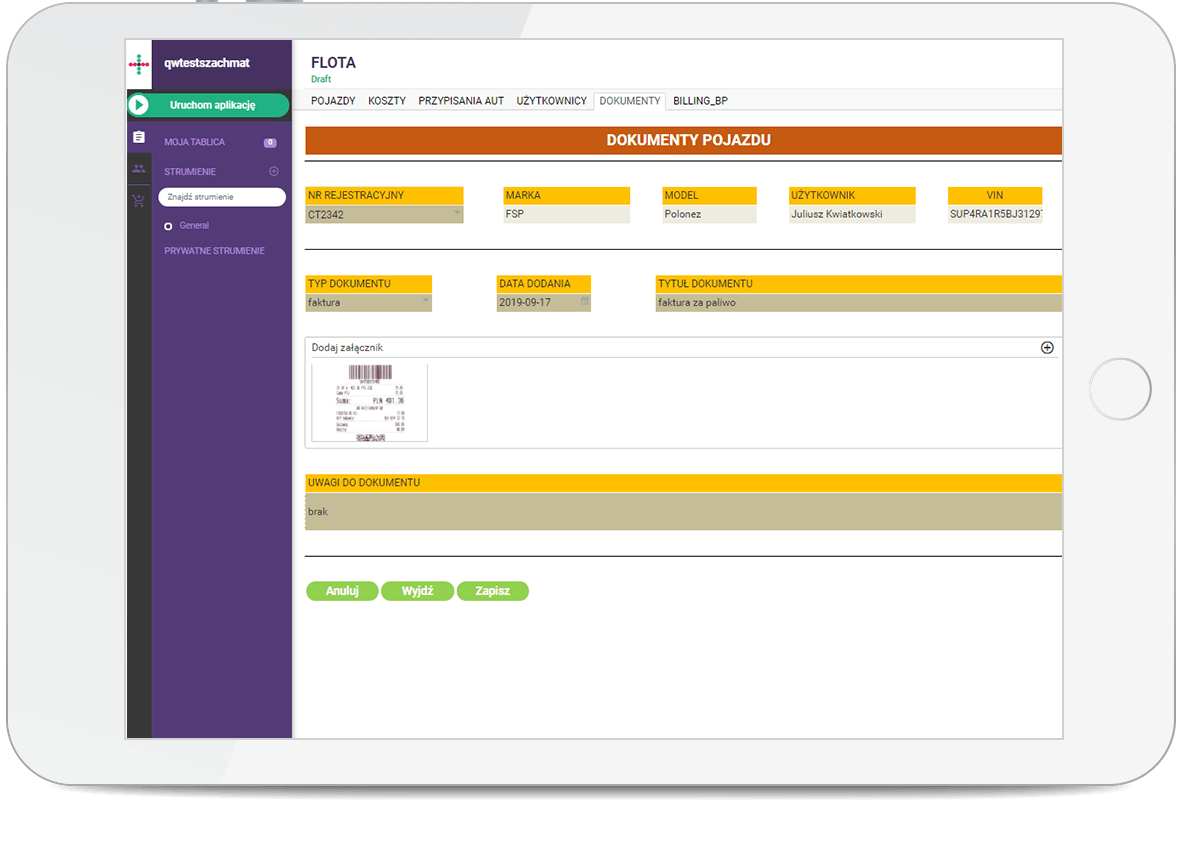This screenshot has height=861, width=1183.
Task: Open the calendar icon in Data dodania
Action: [x=585, y=302]
